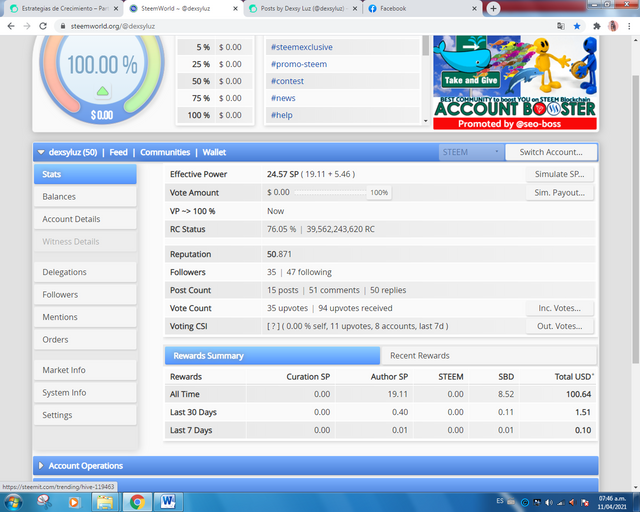
Task: Click the Simulate SP button
Action: tap(560, 174)
